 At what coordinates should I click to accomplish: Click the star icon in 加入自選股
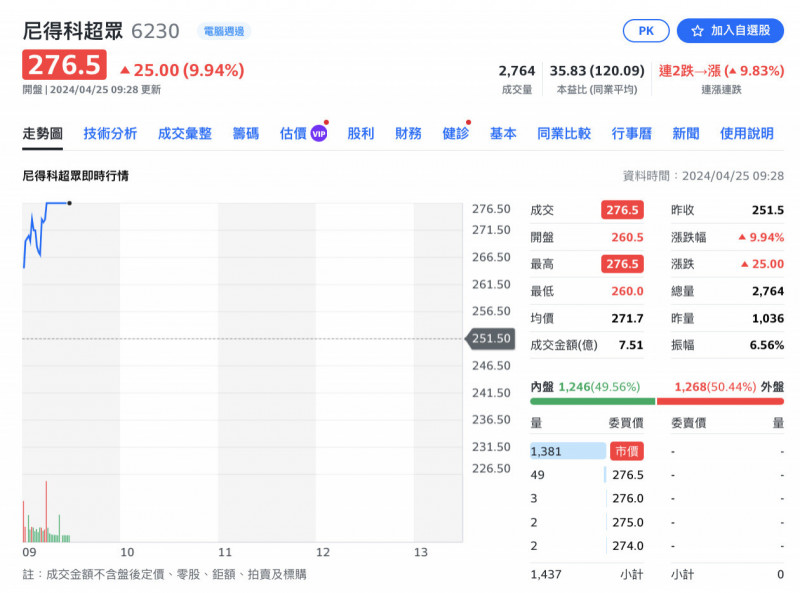point(697,31)
